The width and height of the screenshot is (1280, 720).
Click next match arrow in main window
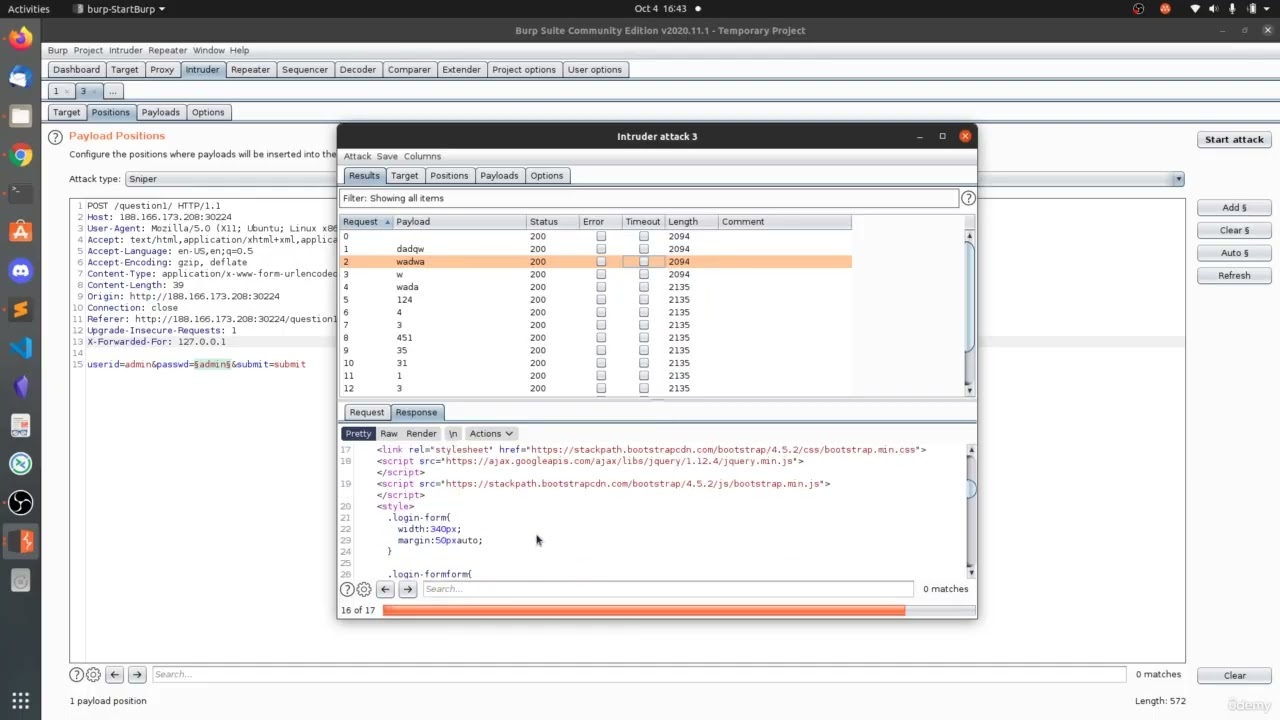(137, 675)
